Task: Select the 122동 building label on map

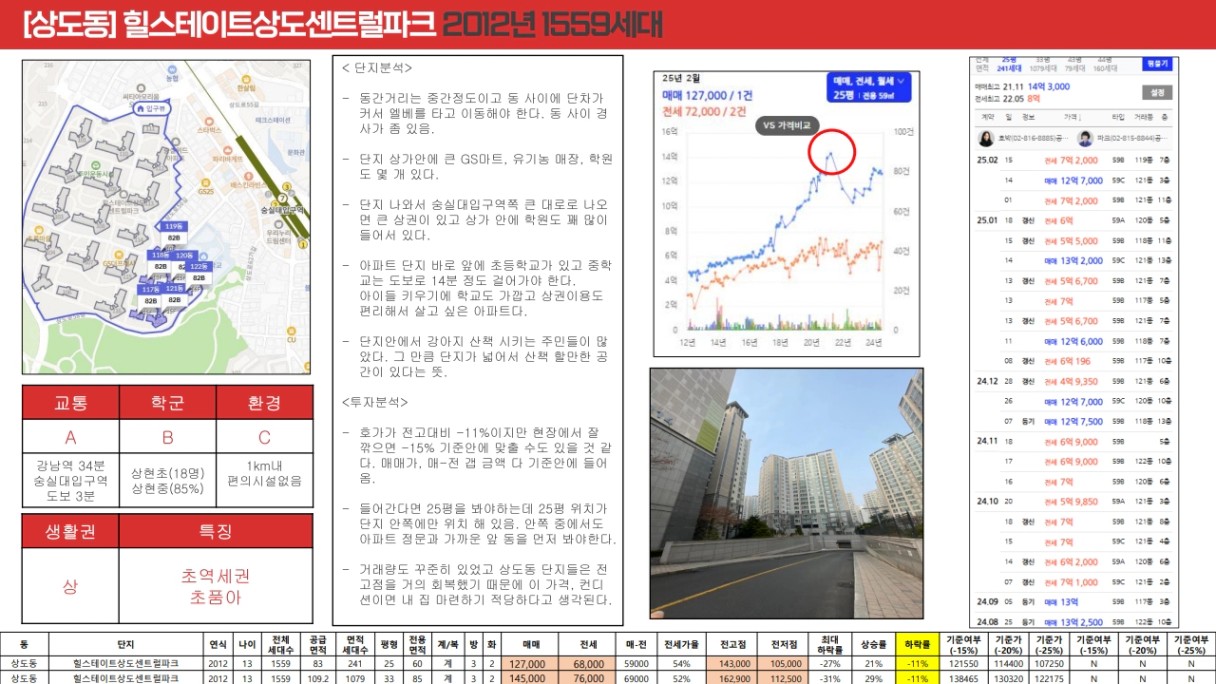Action: [x=198, y=267]
